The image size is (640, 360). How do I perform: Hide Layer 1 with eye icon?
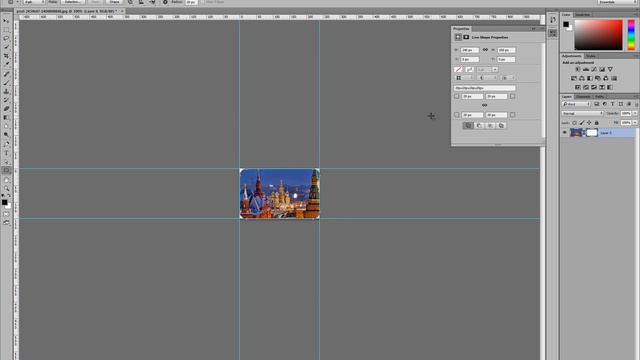pos(565,132)
